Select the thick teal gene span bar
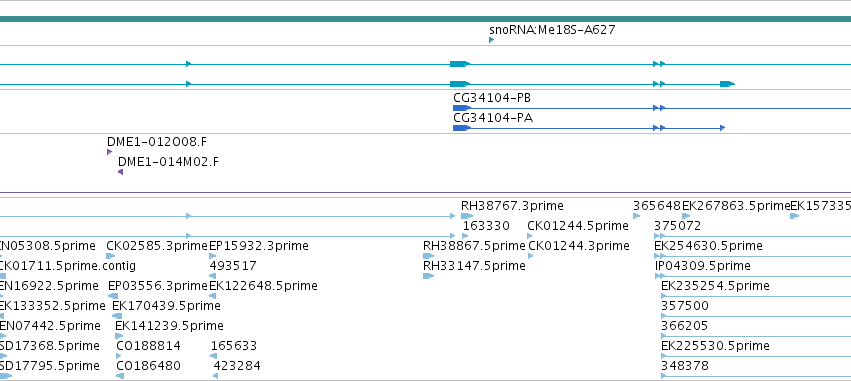The height and width of the screenshot is (381, 851). pyautogui.click(x=426, y=19)
